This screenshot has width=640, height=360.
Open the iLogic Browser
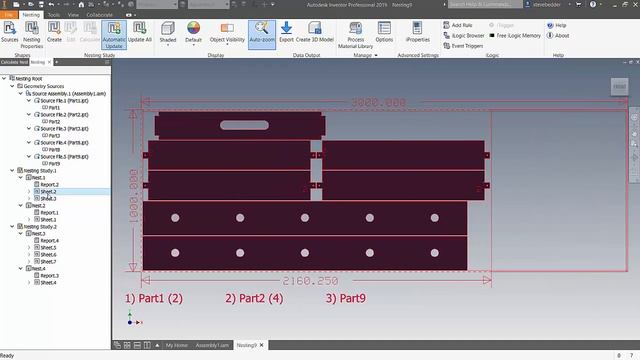[464, 36]
